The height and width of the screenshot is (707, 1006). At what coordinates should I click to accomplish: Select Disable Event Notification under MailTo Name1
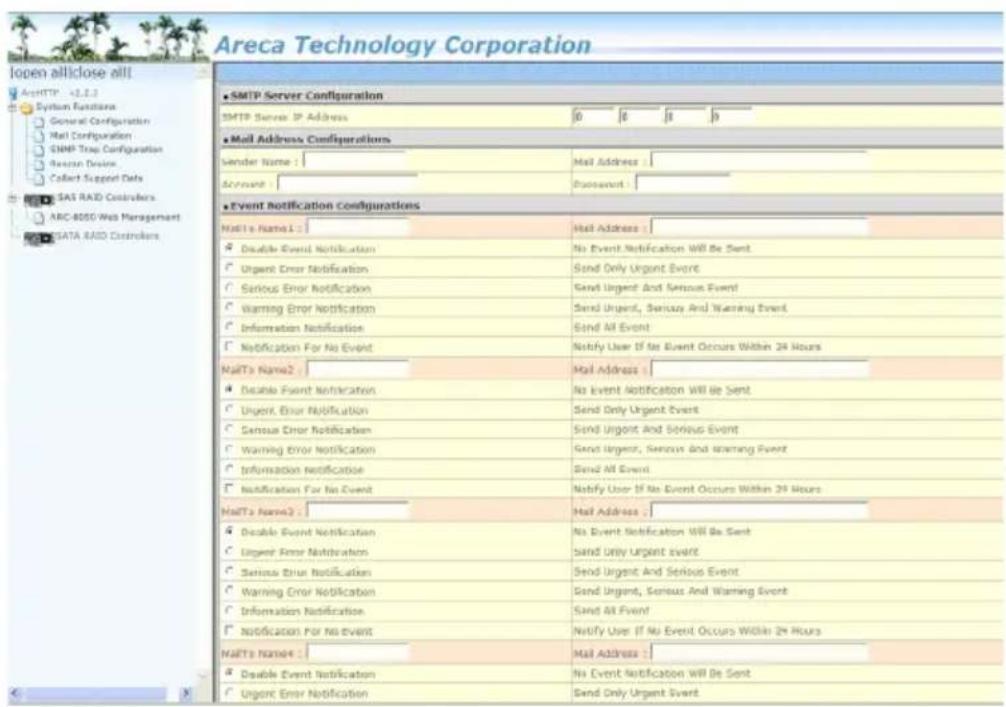pos(229,248)
